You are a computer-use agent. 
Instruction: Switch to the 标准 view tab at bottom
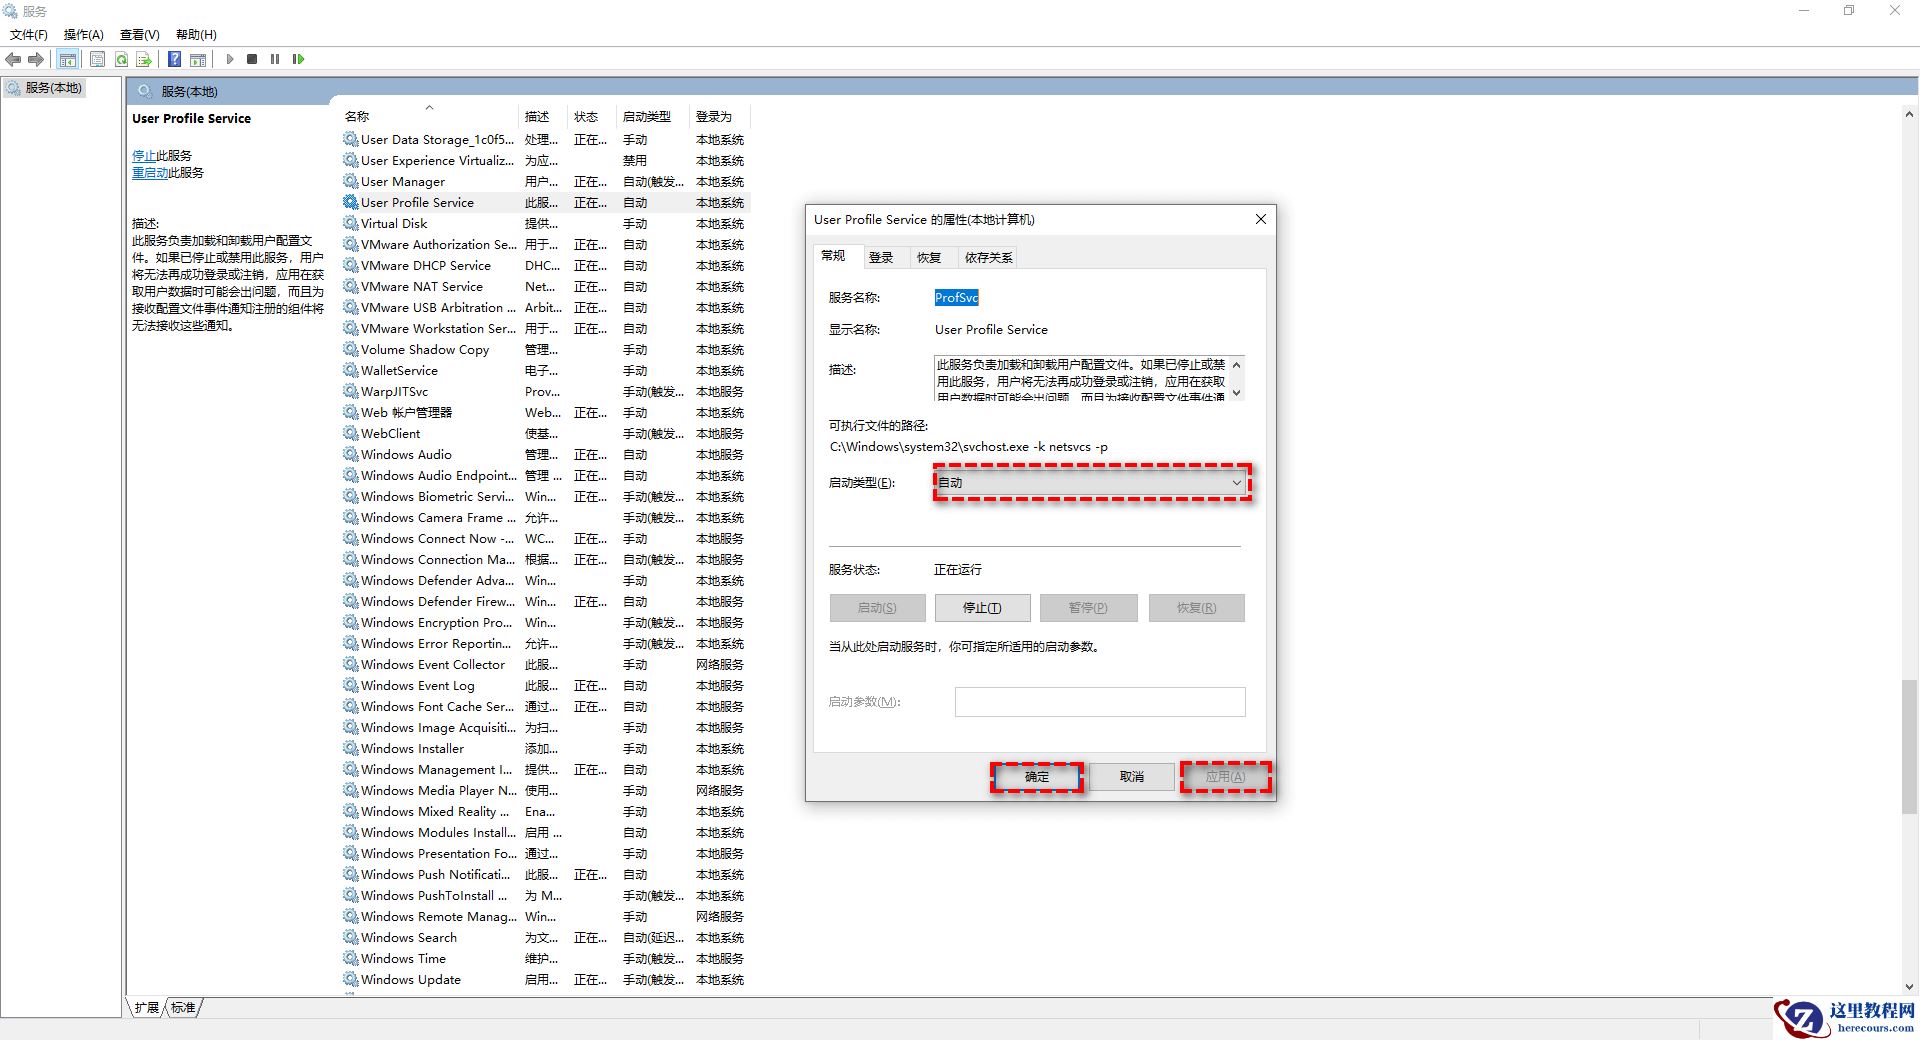[x=183, y=1007]
